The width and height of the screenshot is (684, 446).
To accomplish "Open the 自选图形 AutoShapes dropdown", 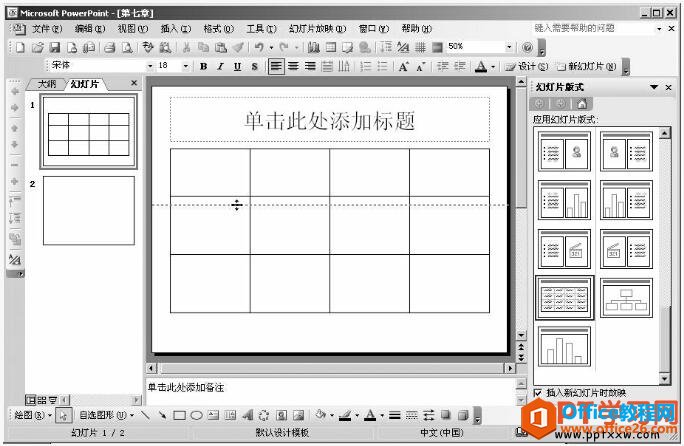I will coord(106,415).
